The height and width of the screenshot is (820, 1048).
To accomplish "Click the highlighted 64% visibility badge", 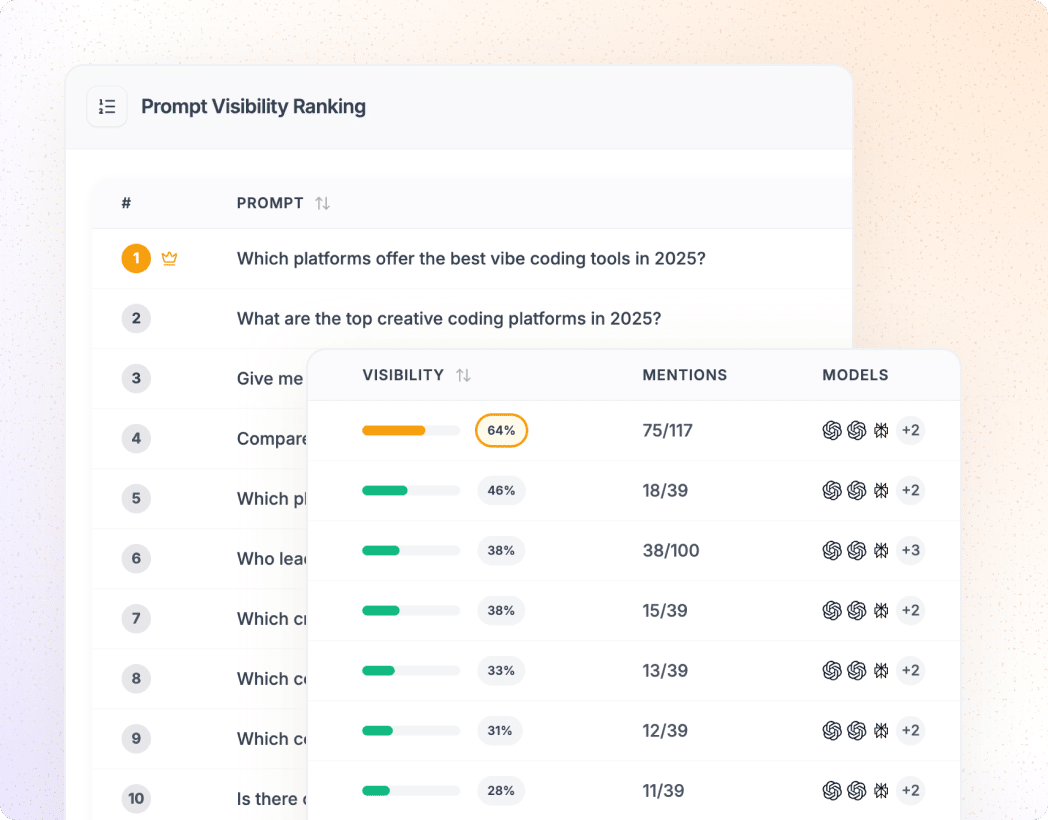I will [x=501, y=431].
